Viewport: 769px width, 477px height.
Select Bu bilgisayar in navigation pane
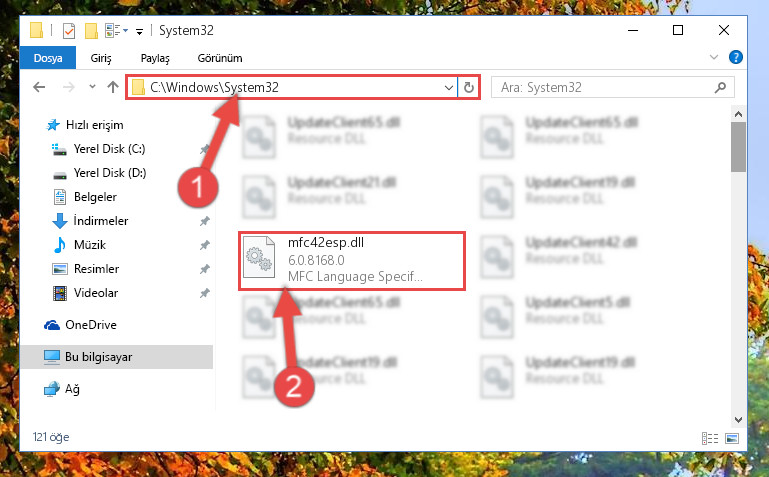[x=117, y=357]
